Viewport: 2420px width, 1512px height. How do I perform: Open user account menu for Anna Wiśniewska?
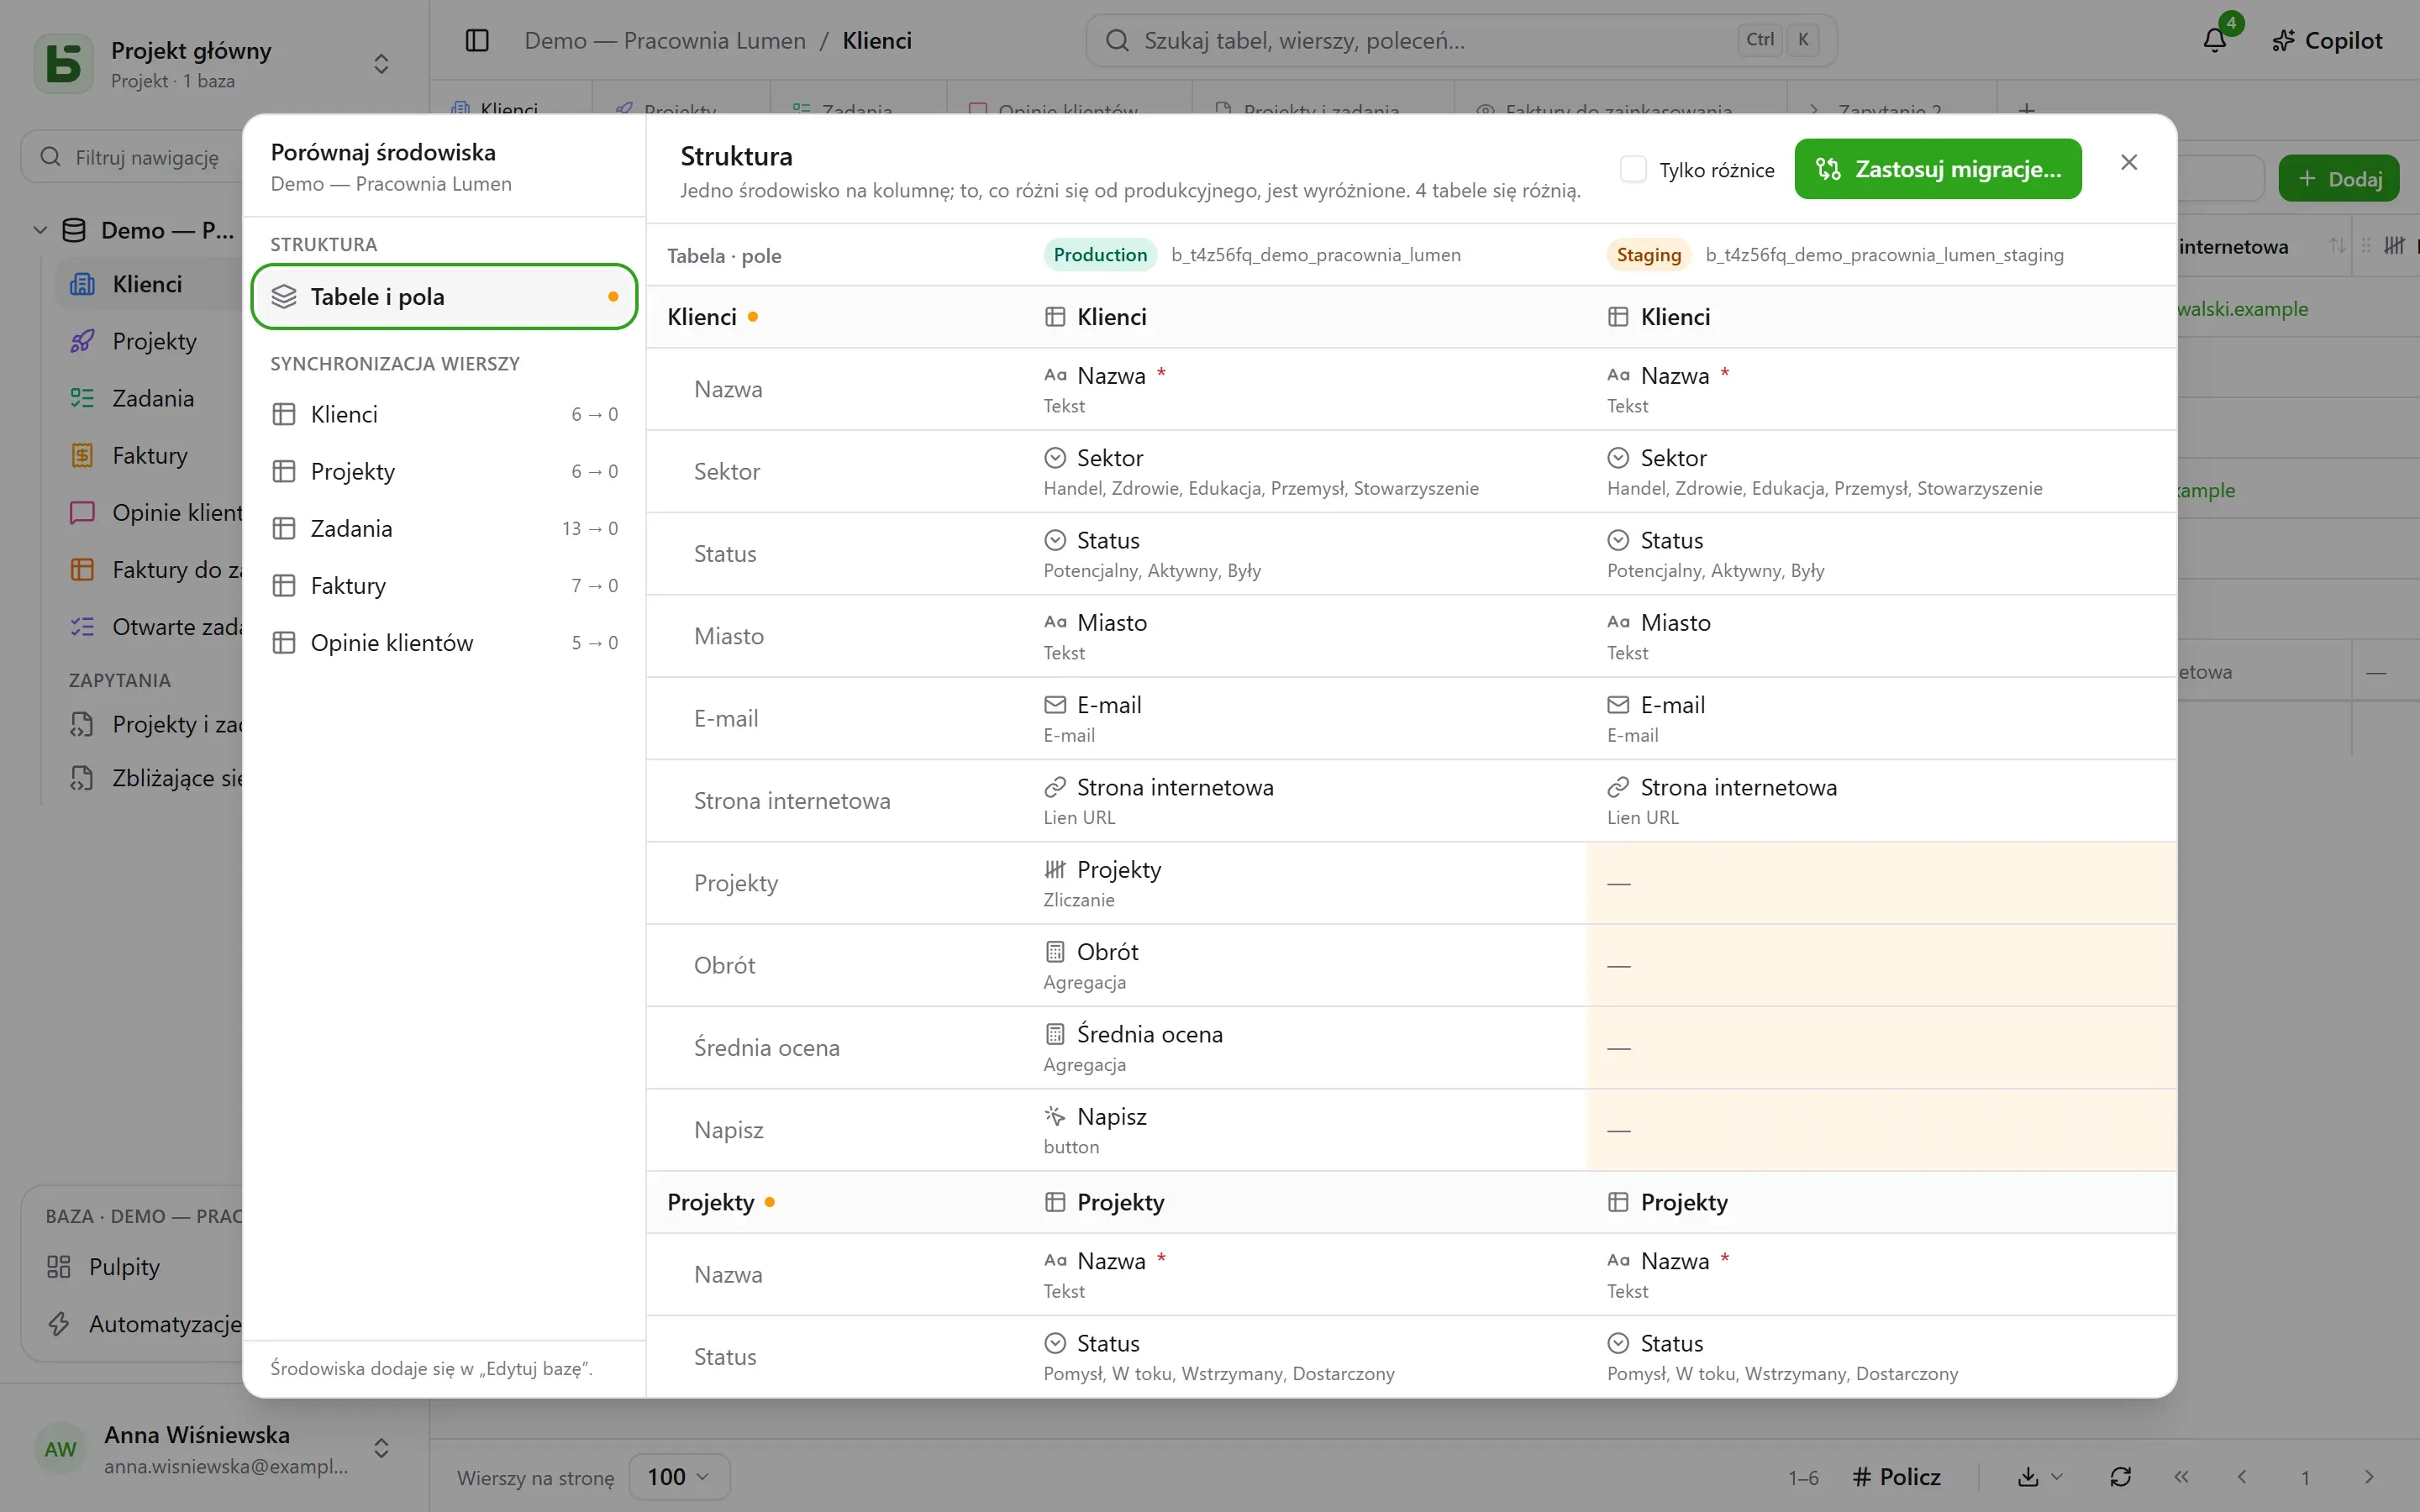pos(381,1448)
